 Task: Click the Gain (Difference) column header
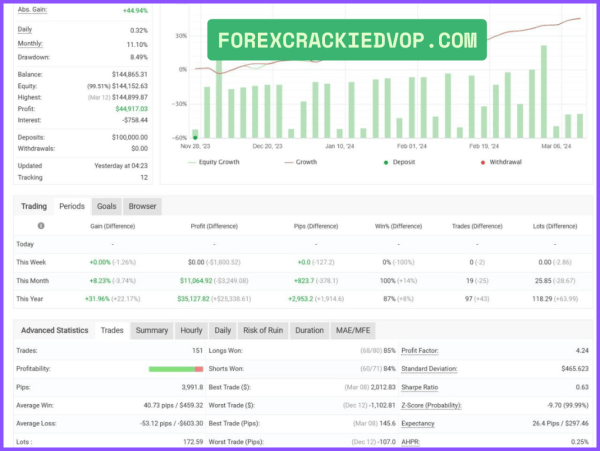point(112,226)
